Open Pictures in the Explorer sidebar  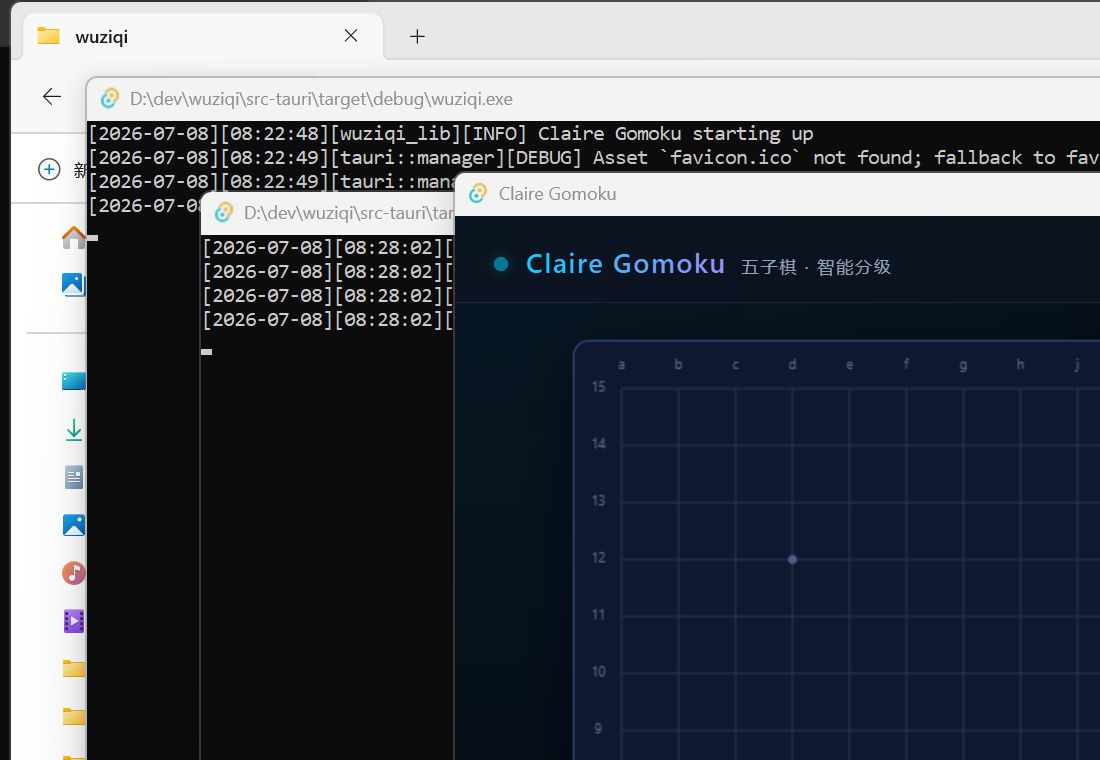pyautogui.click(x=74, y=525)
